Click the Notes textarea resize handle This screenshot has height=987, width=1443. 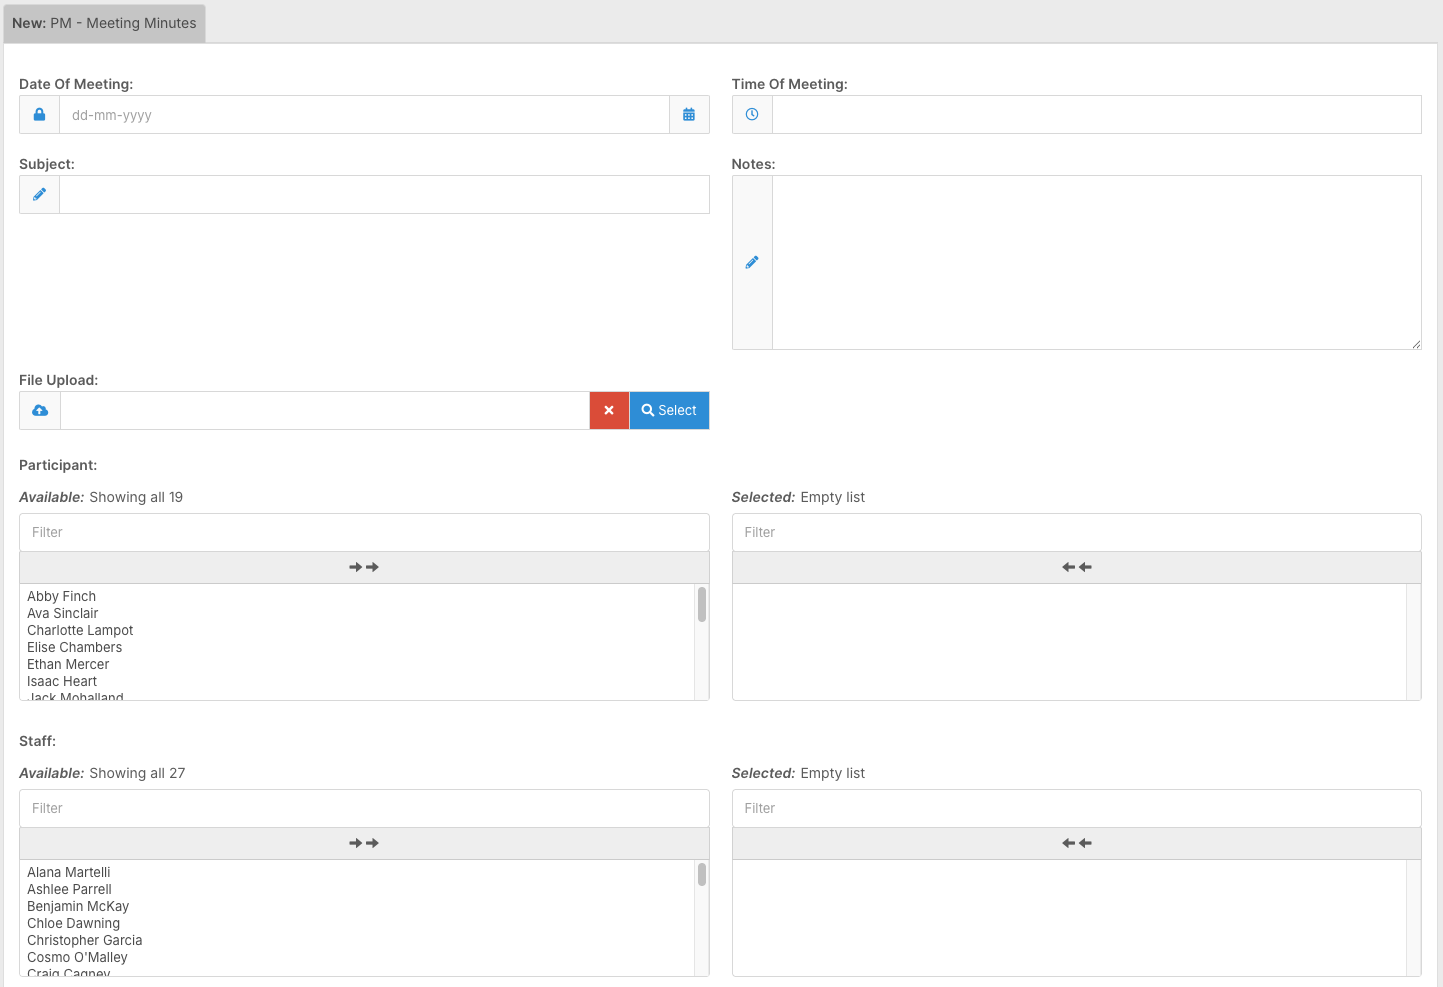(1416, 344)
